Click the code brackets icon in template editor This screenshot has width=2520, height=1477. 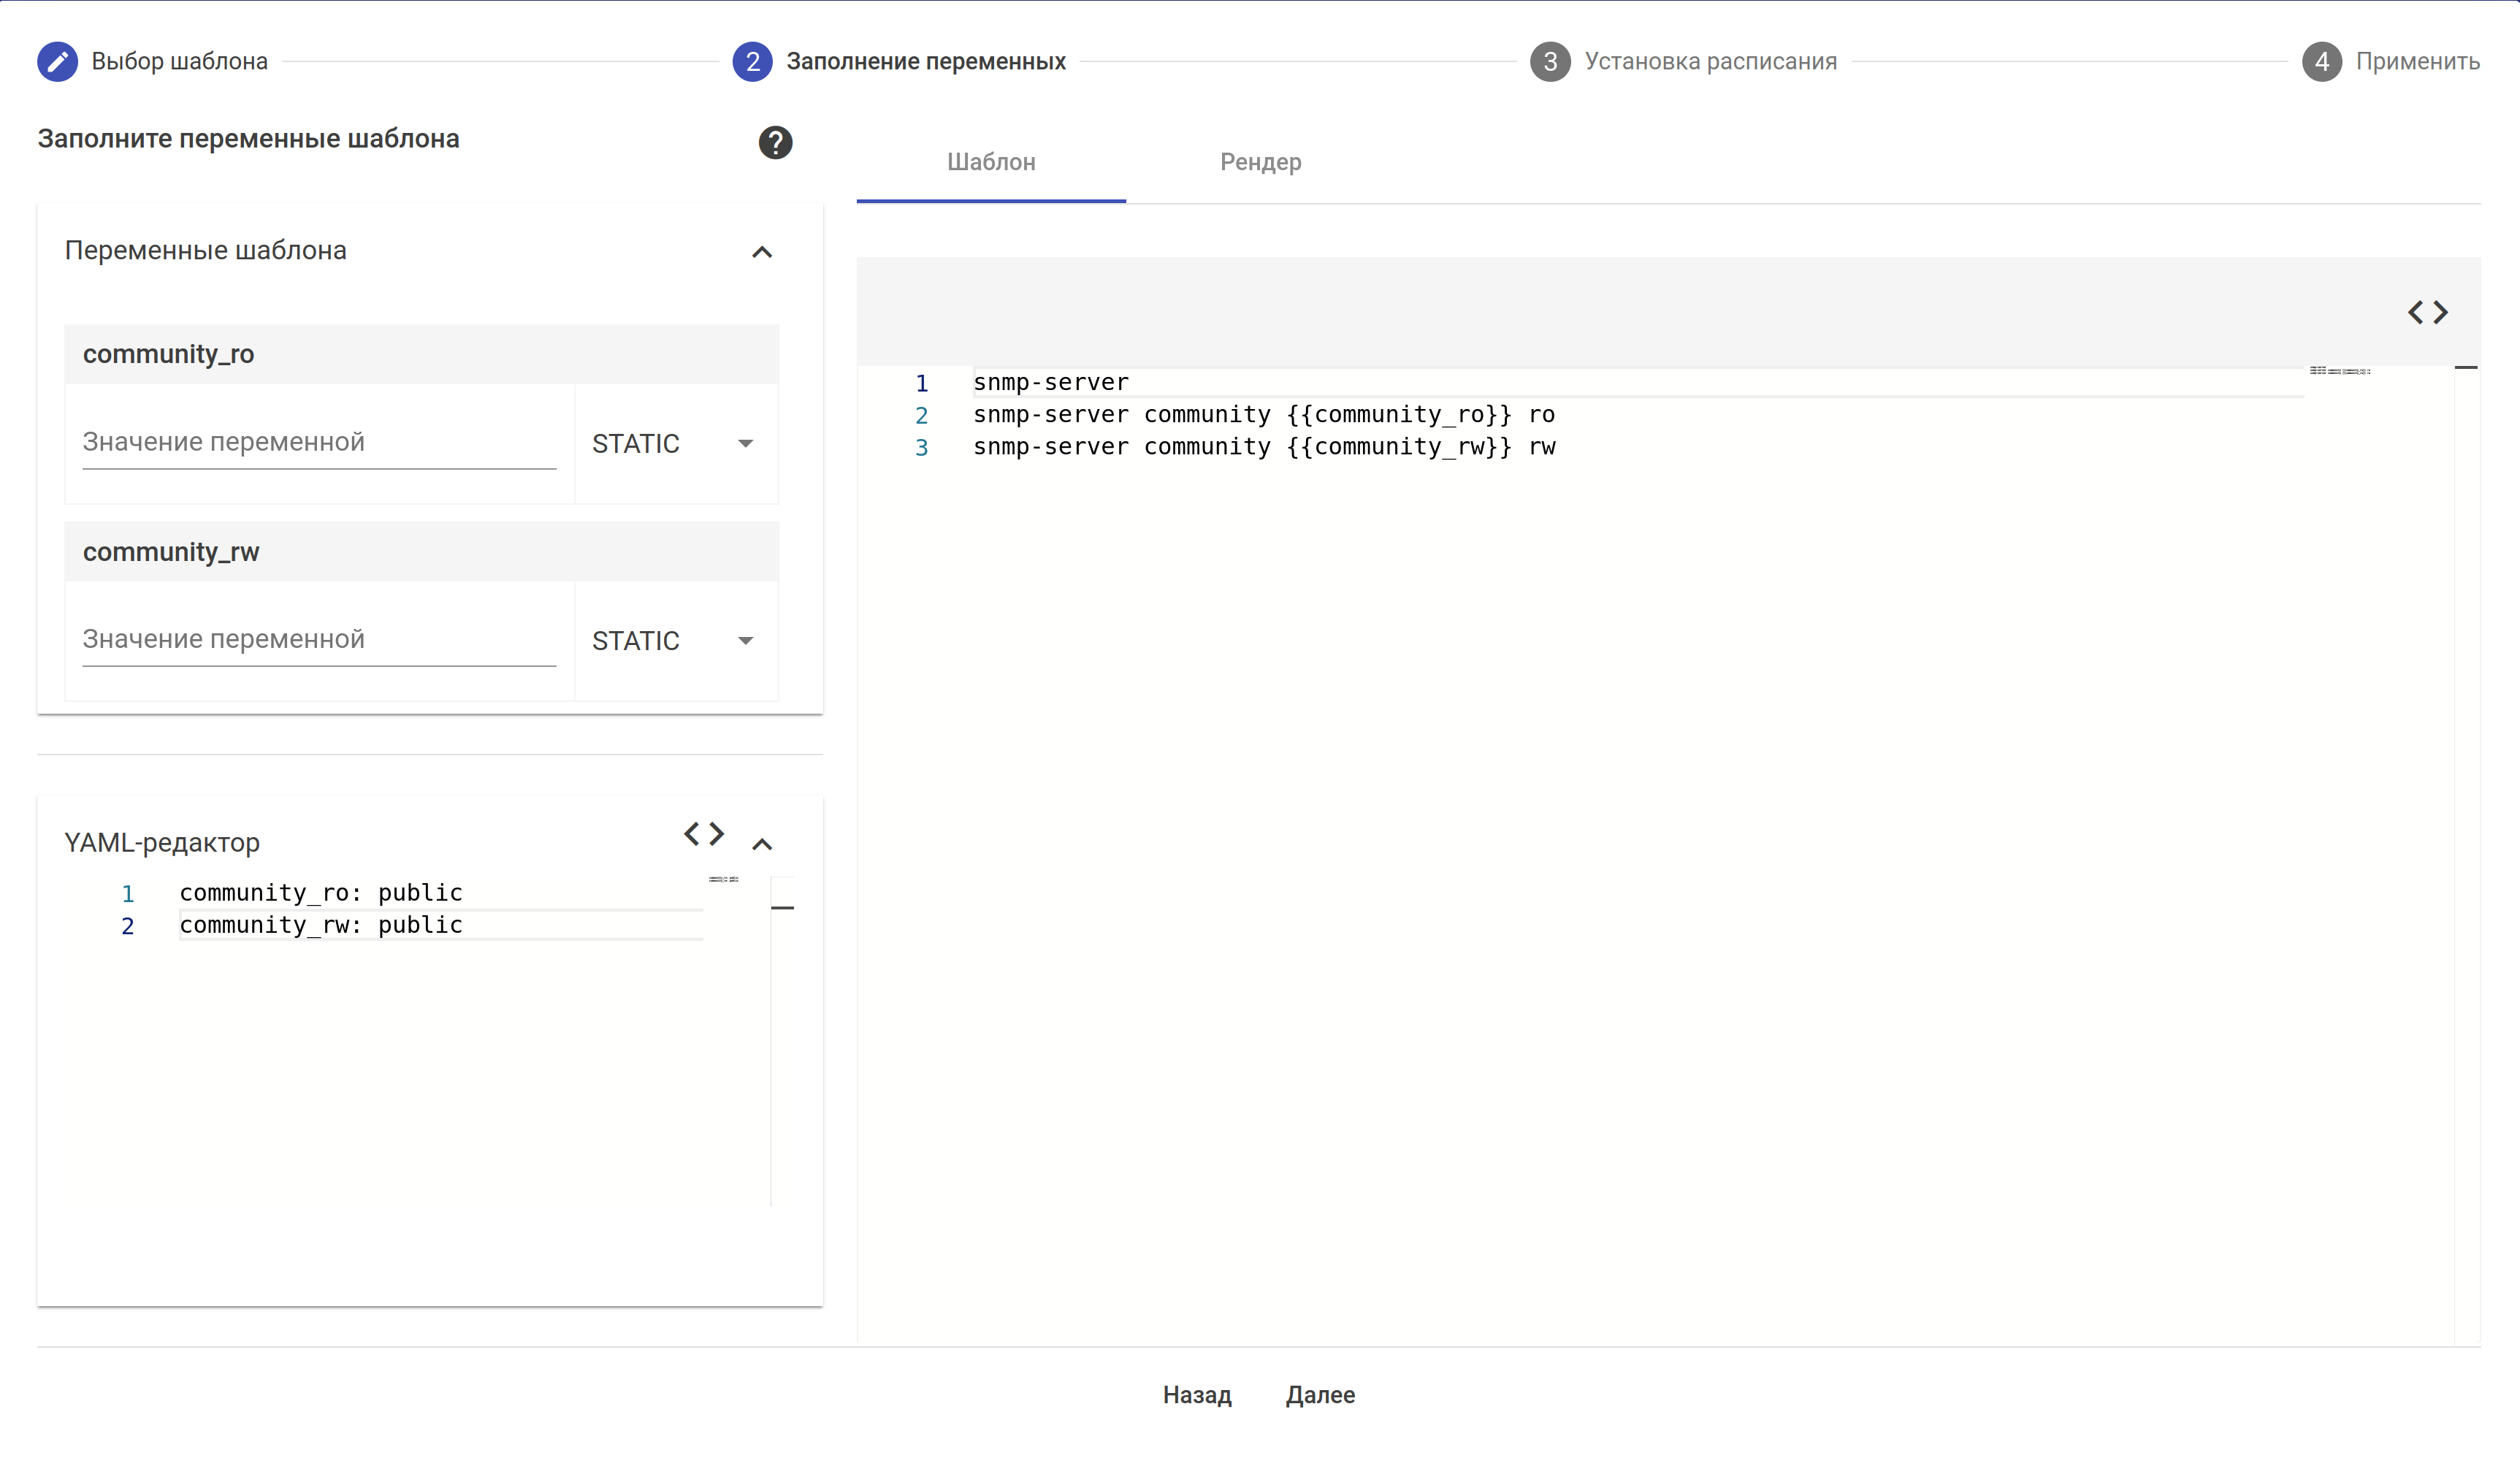[x=2427, y=313]
